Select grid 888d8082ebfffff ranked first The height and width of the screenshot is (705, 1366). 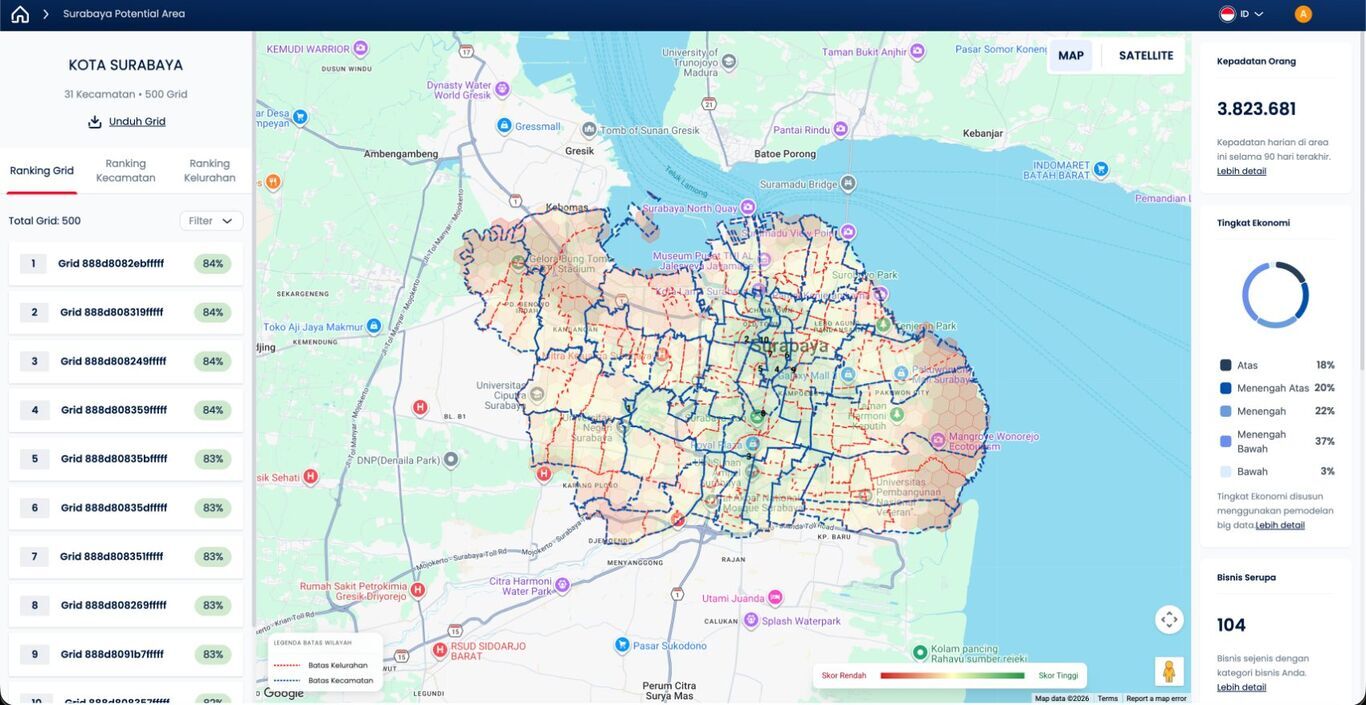click(126, 264)
